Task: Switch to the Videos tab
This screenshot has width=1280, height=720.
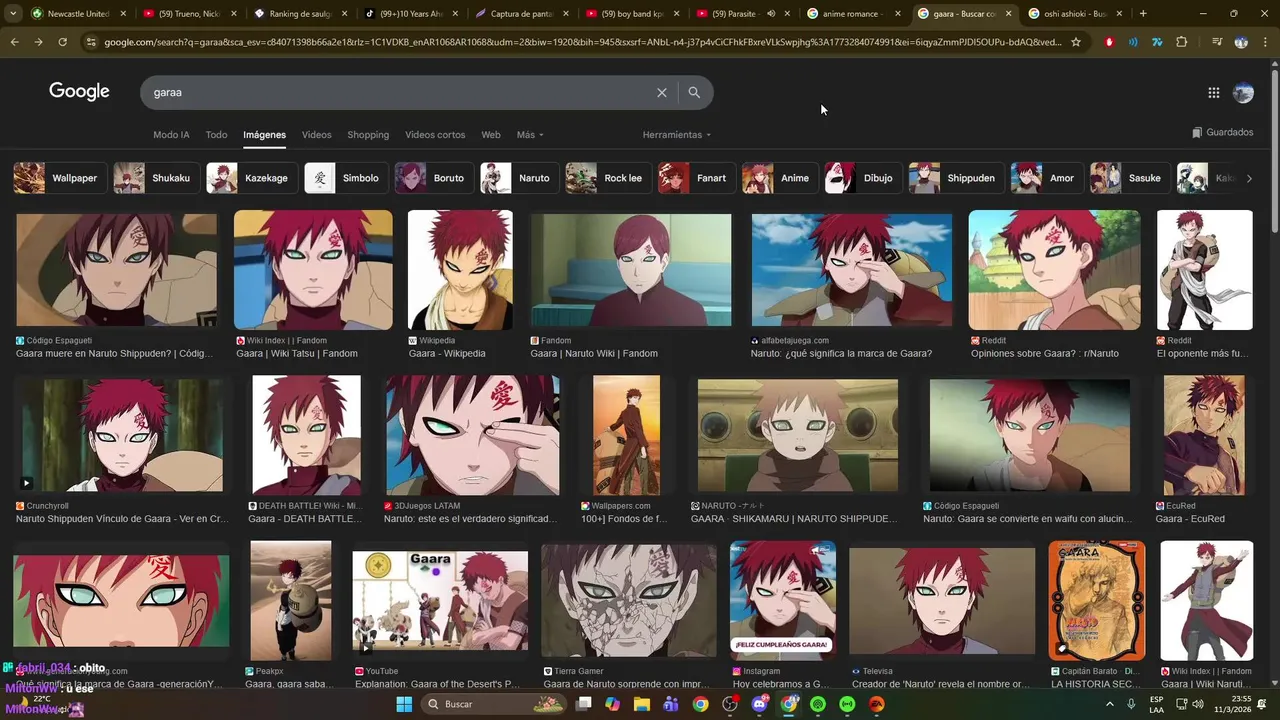Action: (316, 135)
